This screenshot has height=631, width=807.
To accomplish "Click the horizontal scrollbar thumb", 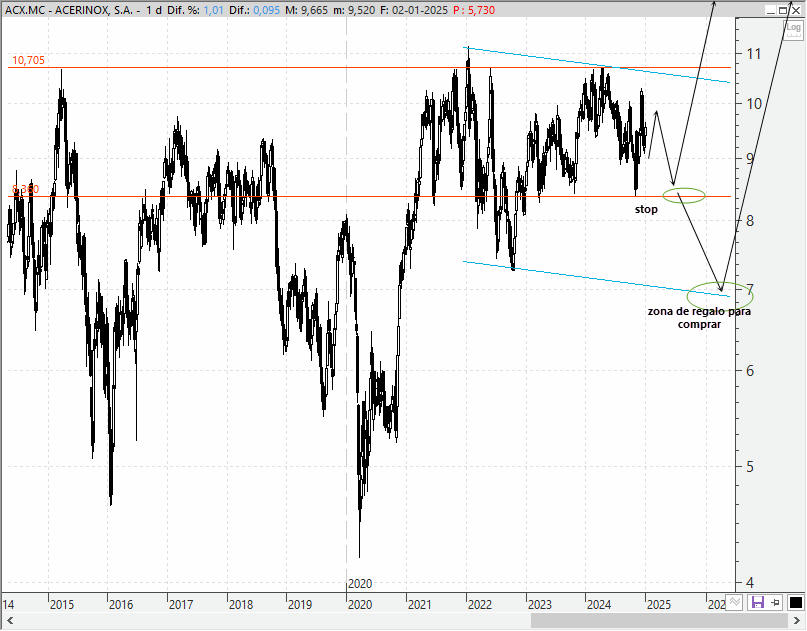I will [659, 620].
